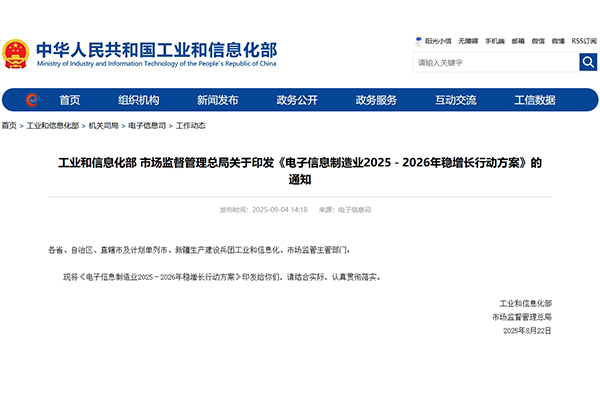
Task: Open the 组织机构 navigation menu
Action: 138,100
